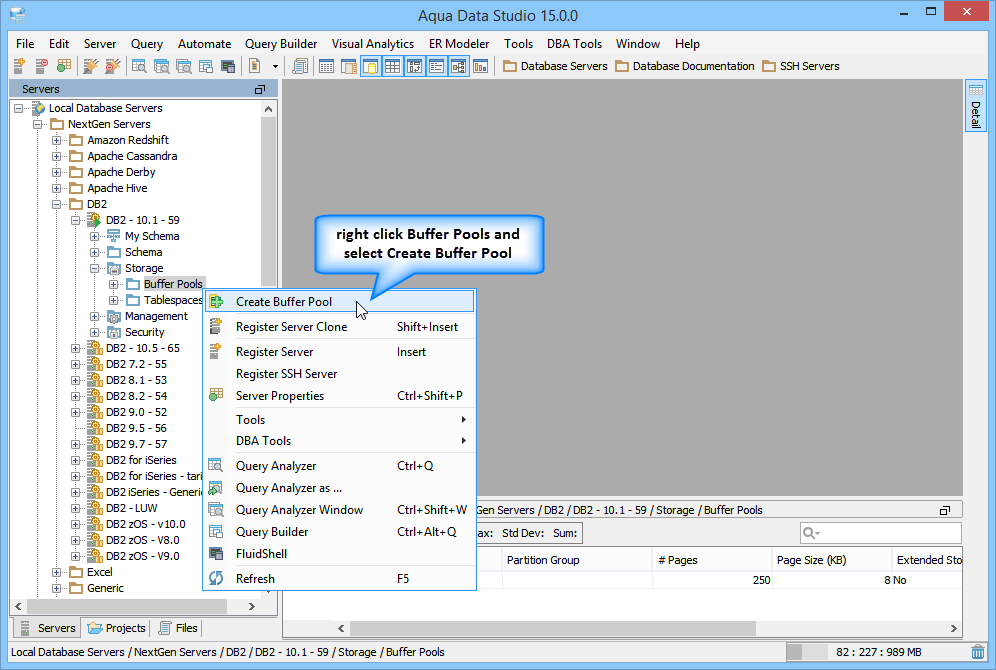Collapse the Storage node
Screen dimensions: 996x670
95,269
